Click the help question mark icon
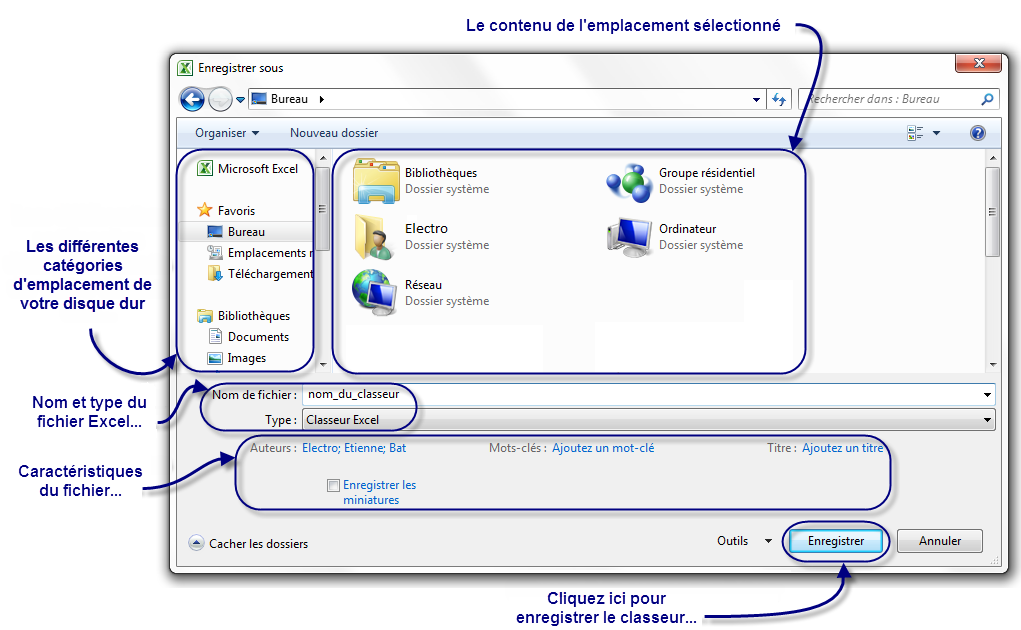This screenshot has height=630, width=1021. (x=977, y=133)
